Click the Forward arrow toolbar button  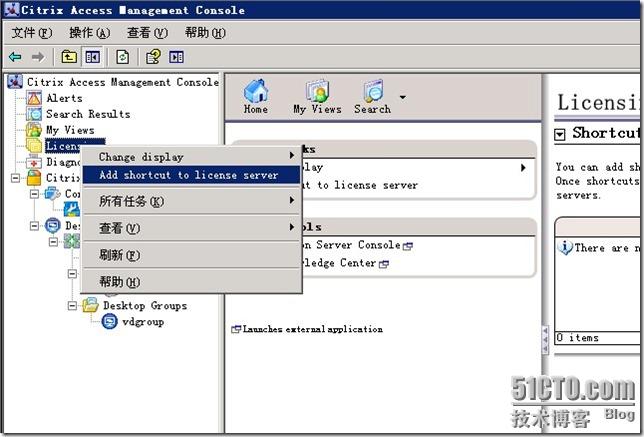pyautogui.click(x=38, y=57)
